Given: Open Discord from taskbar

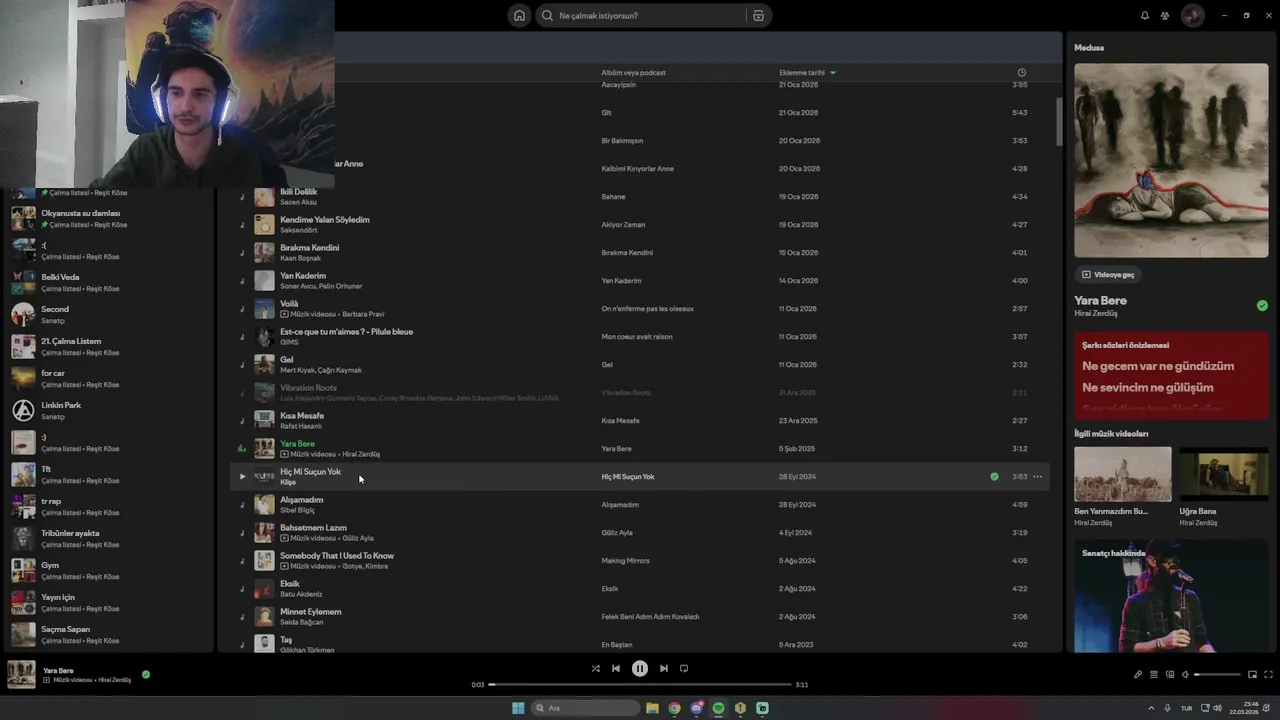Looking at the screenshot, I should click(697, 708).
